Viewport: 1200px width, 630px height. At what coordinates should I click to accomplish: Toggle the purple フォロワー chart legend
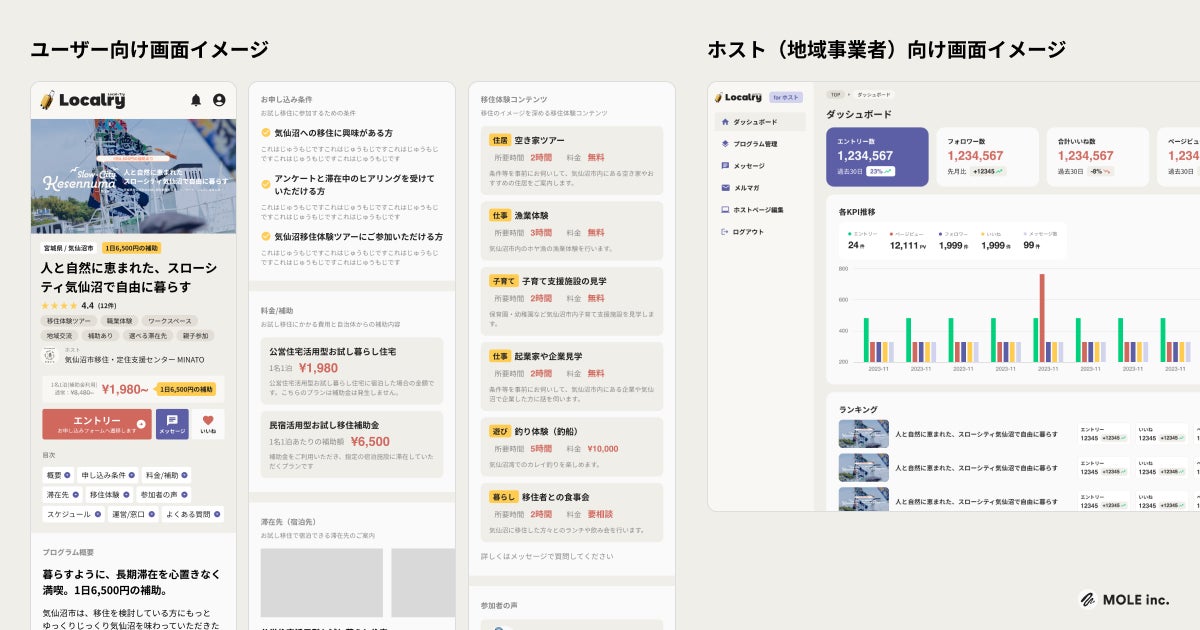953,234
